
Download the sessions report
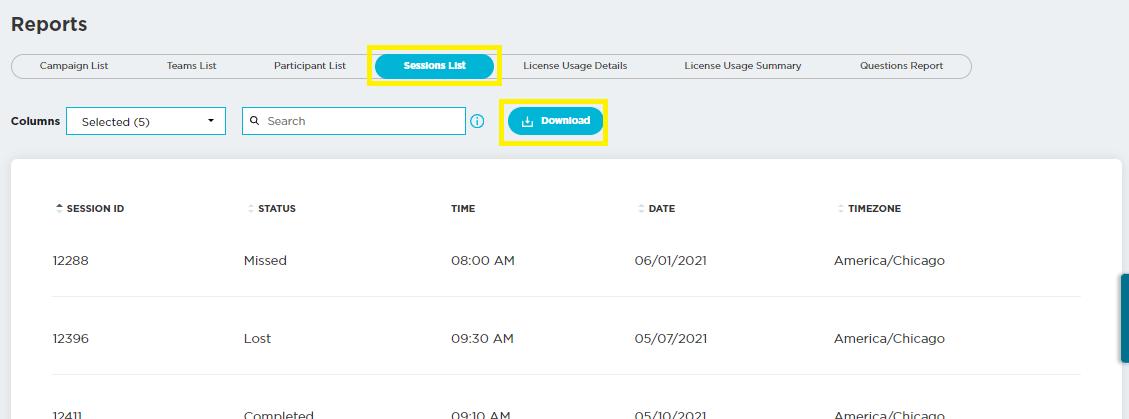coord(555,121)
